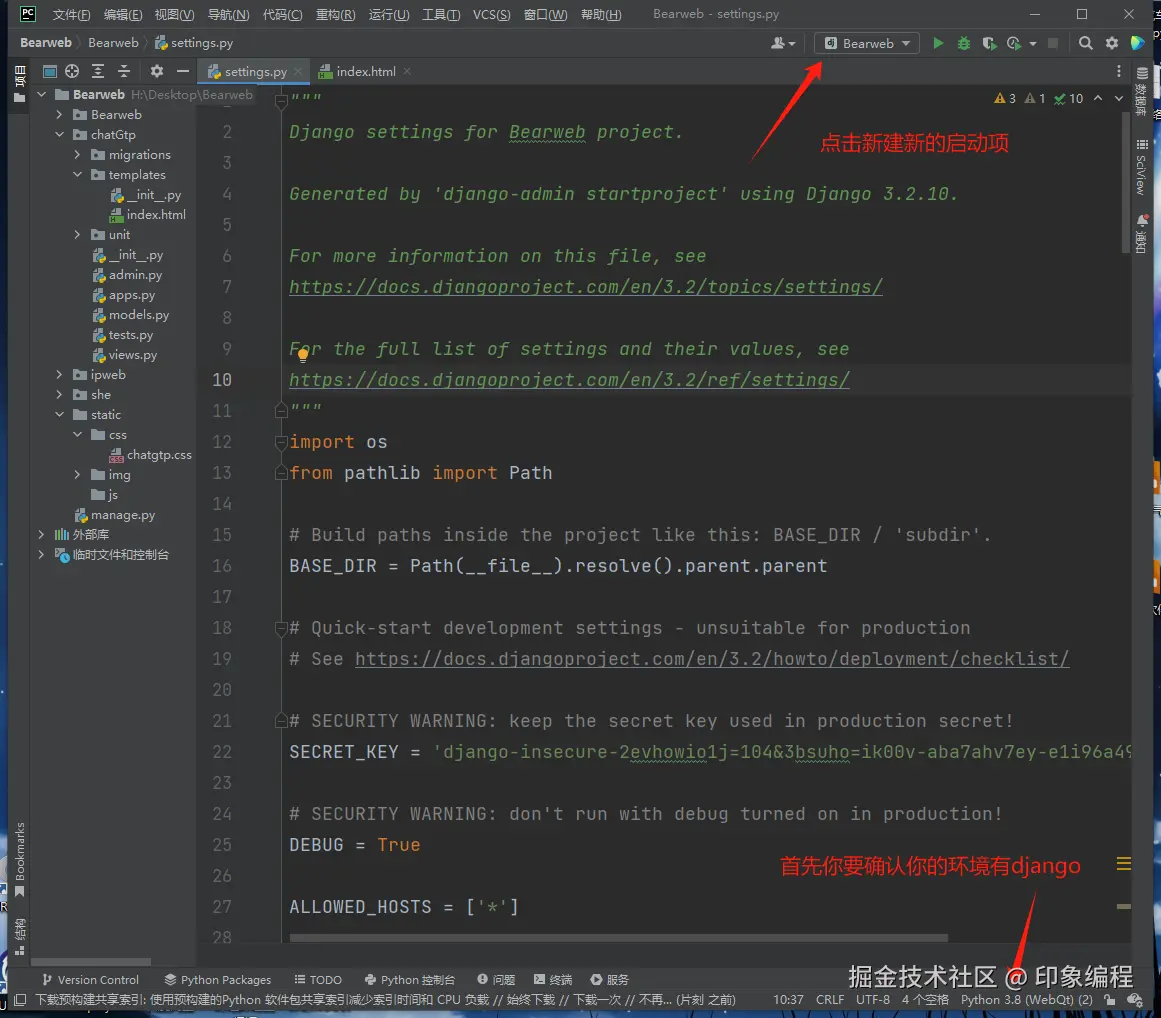The image size is (1161, 1018).
Task: Click the locate-opened-file target icon in project panel
Action: tap(72, 71)
